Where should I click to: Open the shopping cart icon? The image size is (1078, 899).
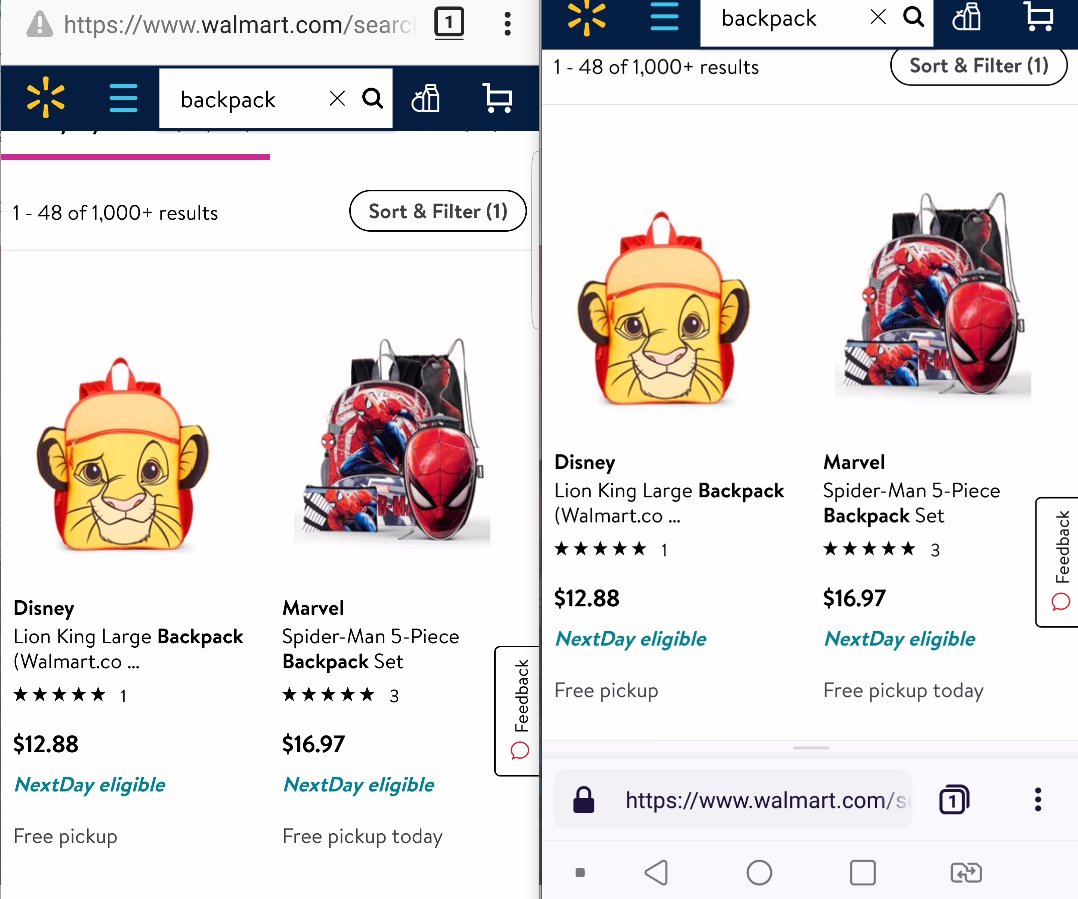click(x=1037, y=17)
